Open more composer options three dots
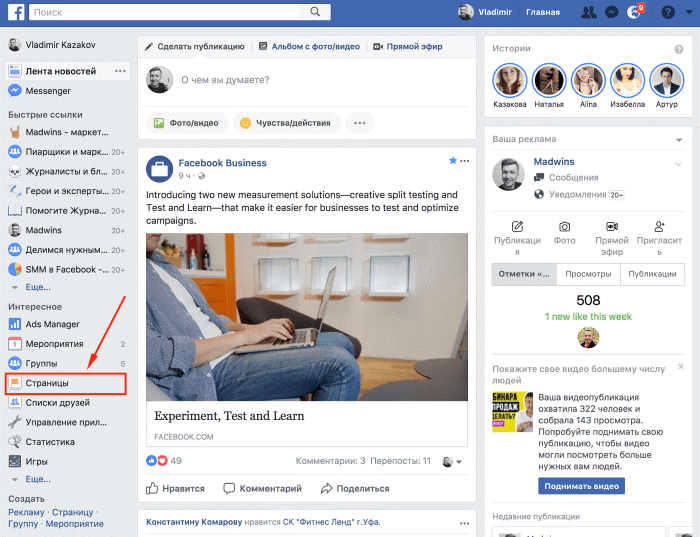The height and width of the screenshot is (537, 700). 359,123
